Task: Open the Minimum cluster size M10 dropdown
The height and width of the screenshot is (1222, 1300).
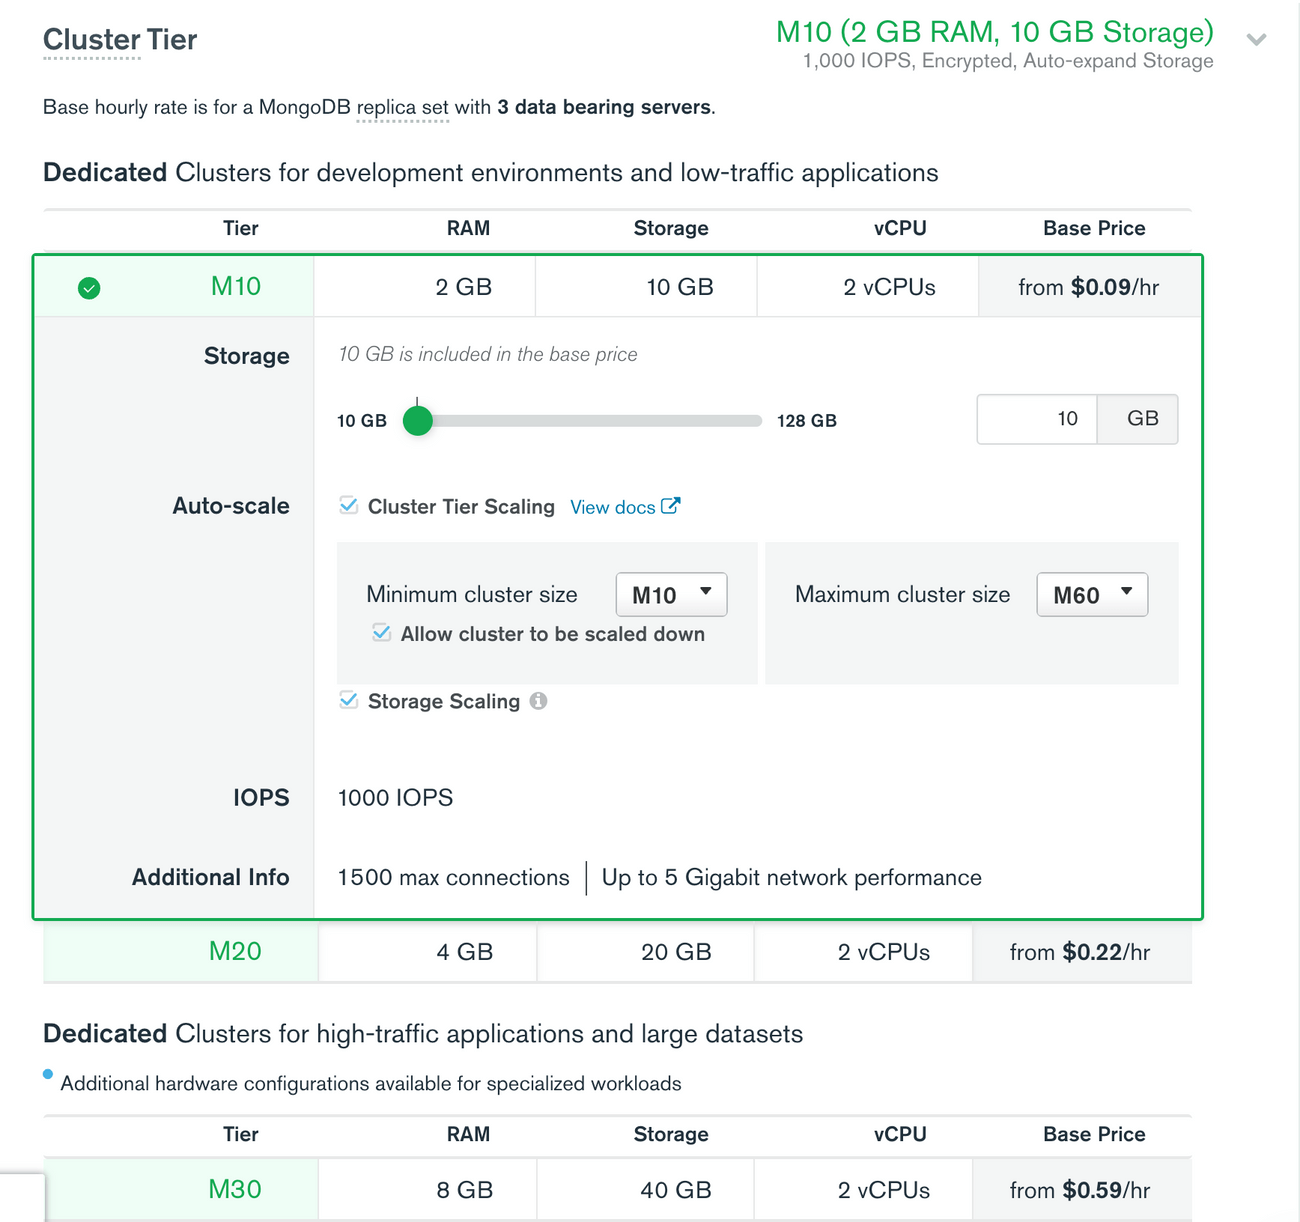Action: (670, 594)
